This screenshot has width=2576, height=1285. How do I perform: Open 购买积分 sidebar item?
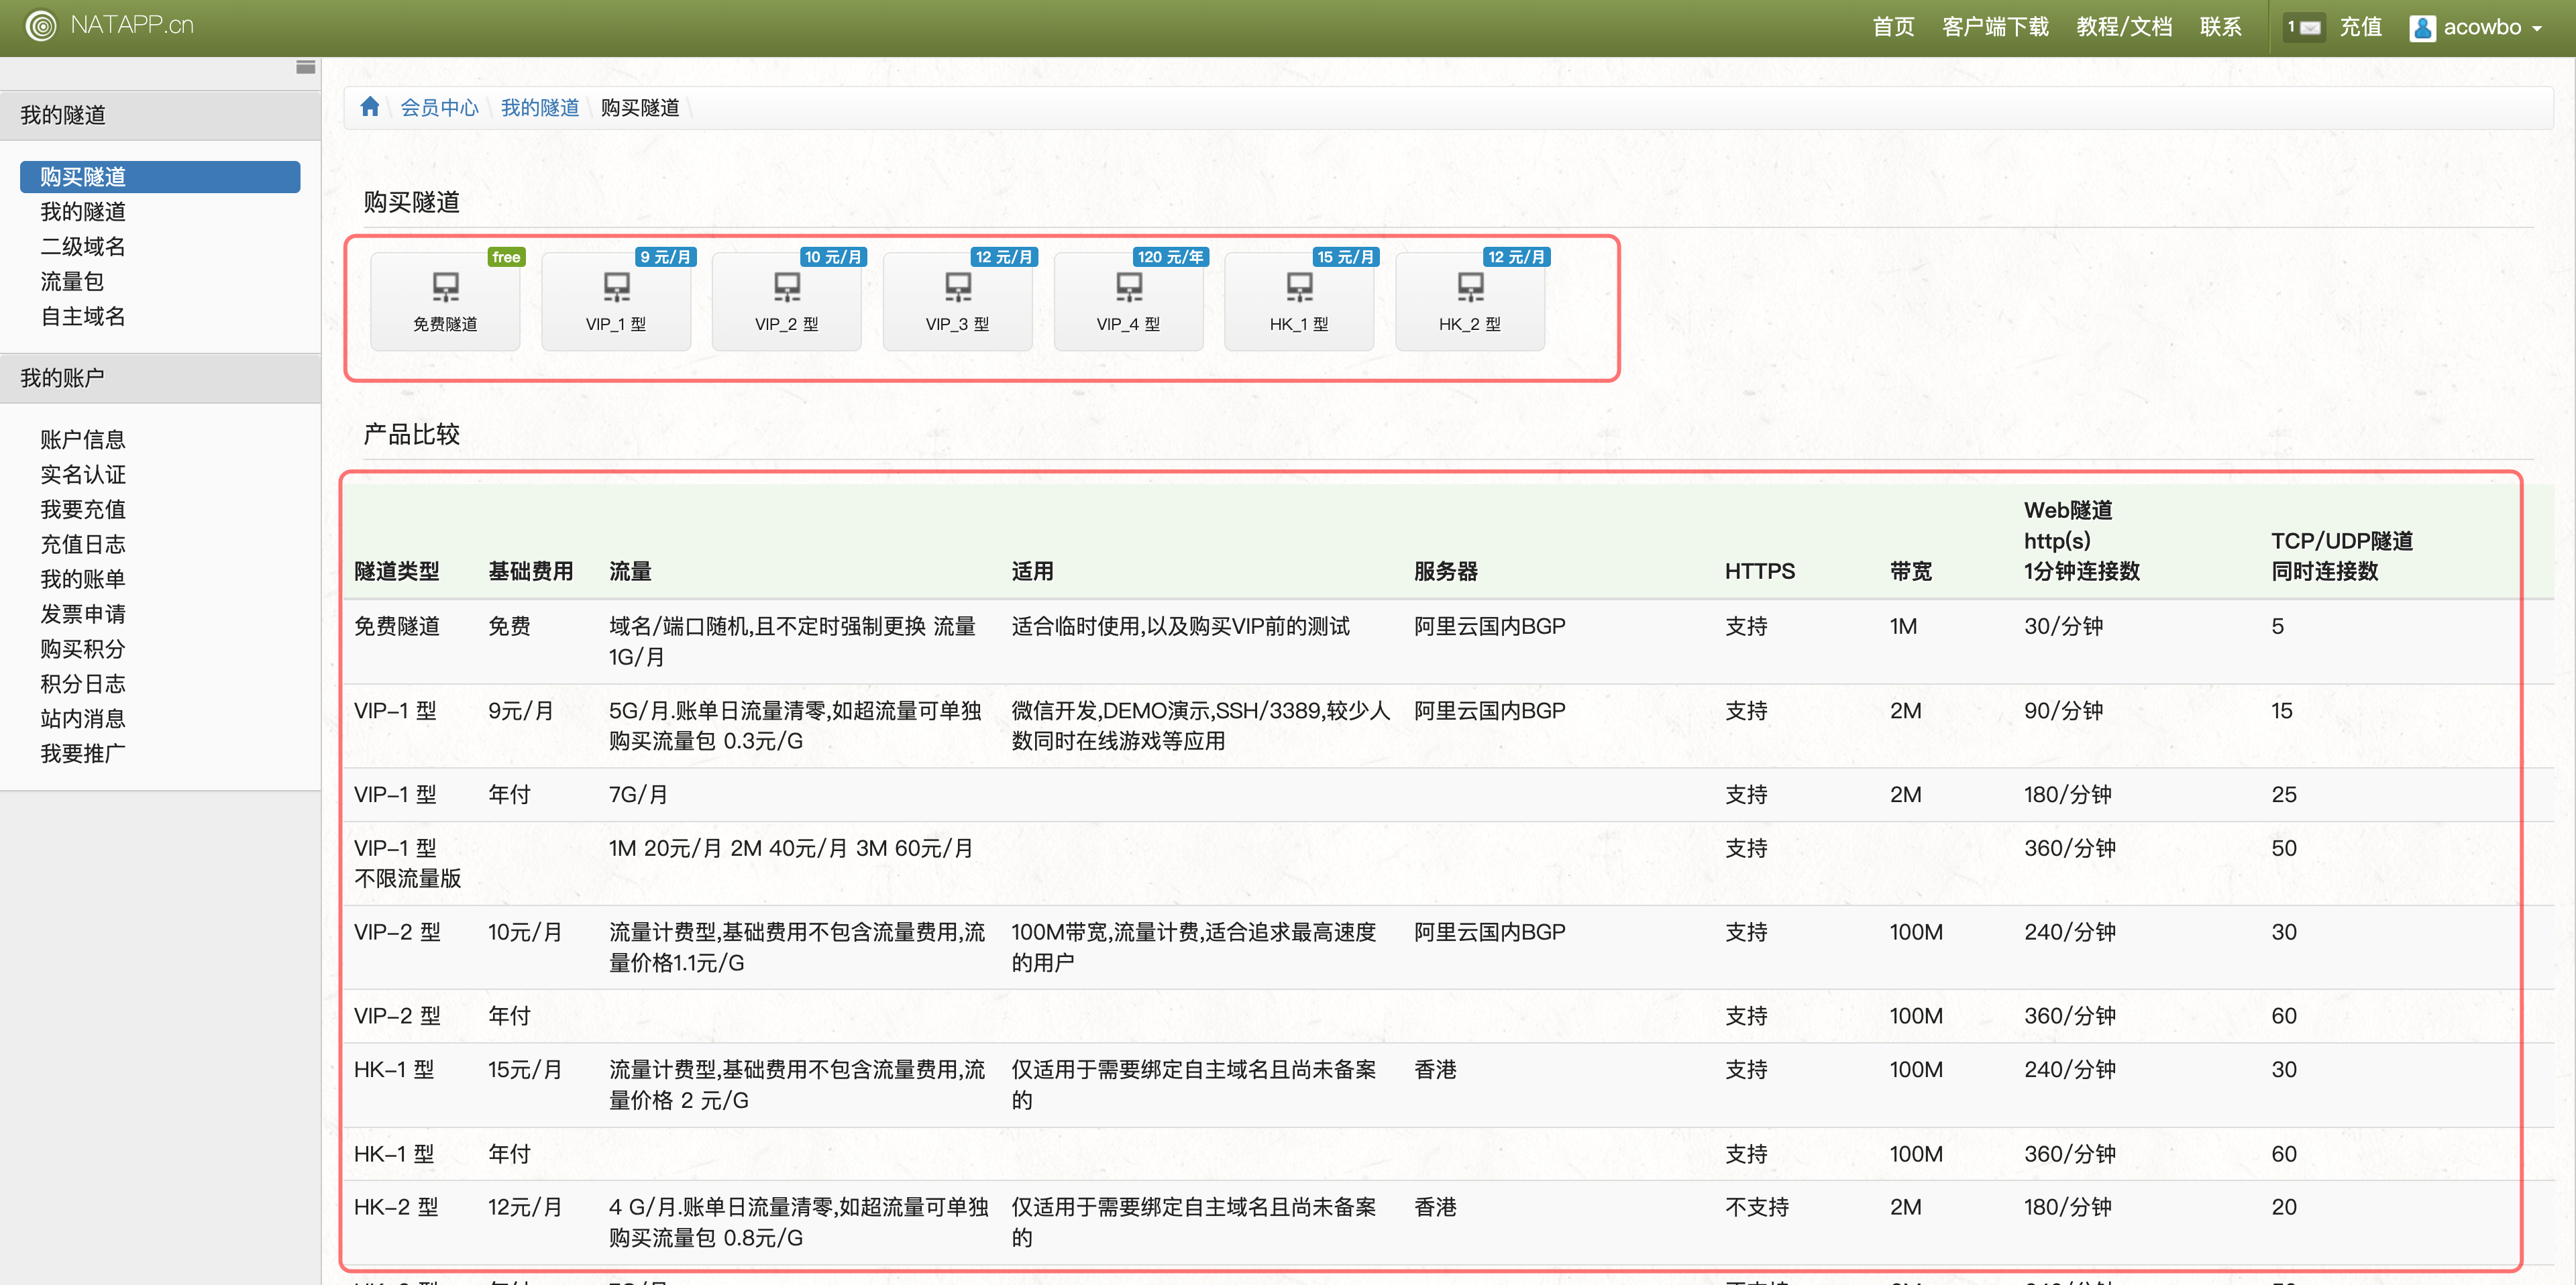83,649
